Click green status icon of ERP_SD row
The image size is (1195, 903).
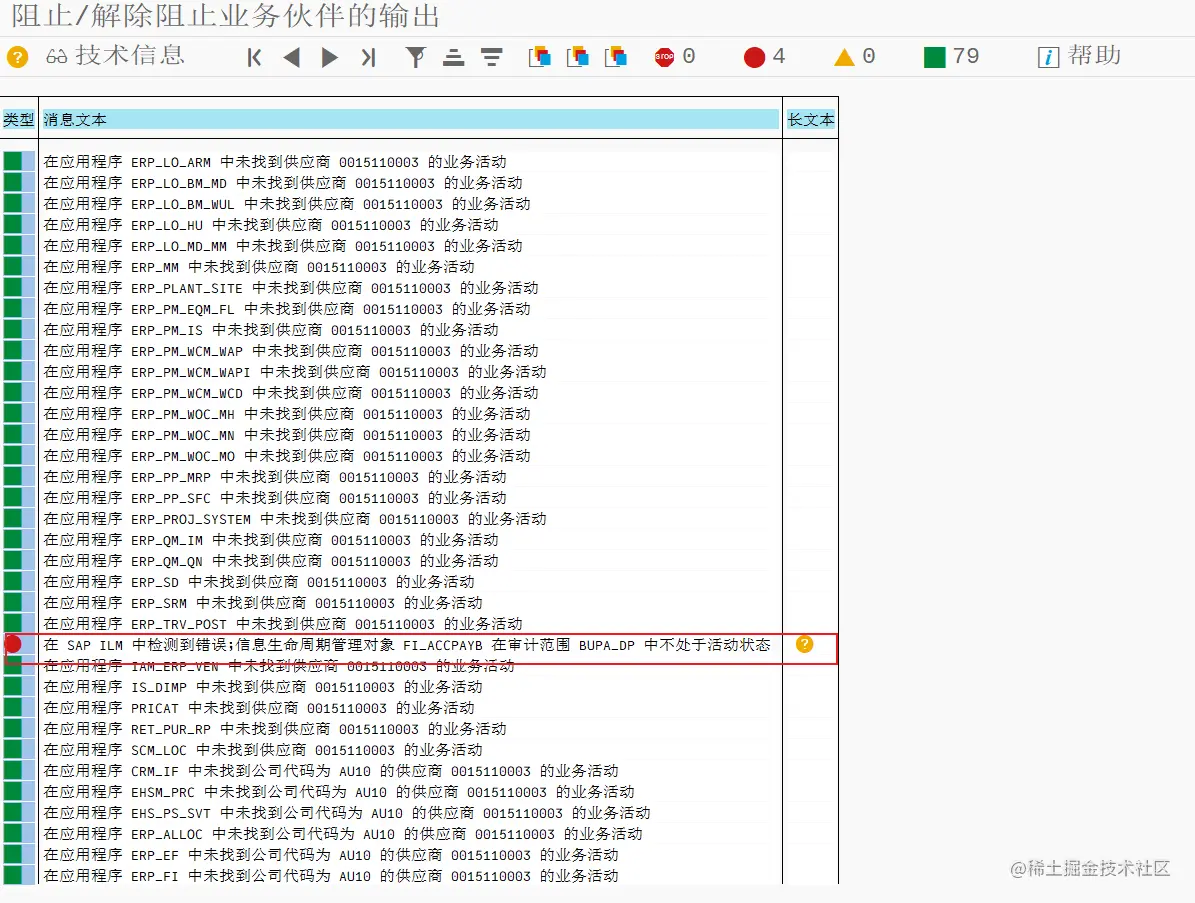click(13, 582)
